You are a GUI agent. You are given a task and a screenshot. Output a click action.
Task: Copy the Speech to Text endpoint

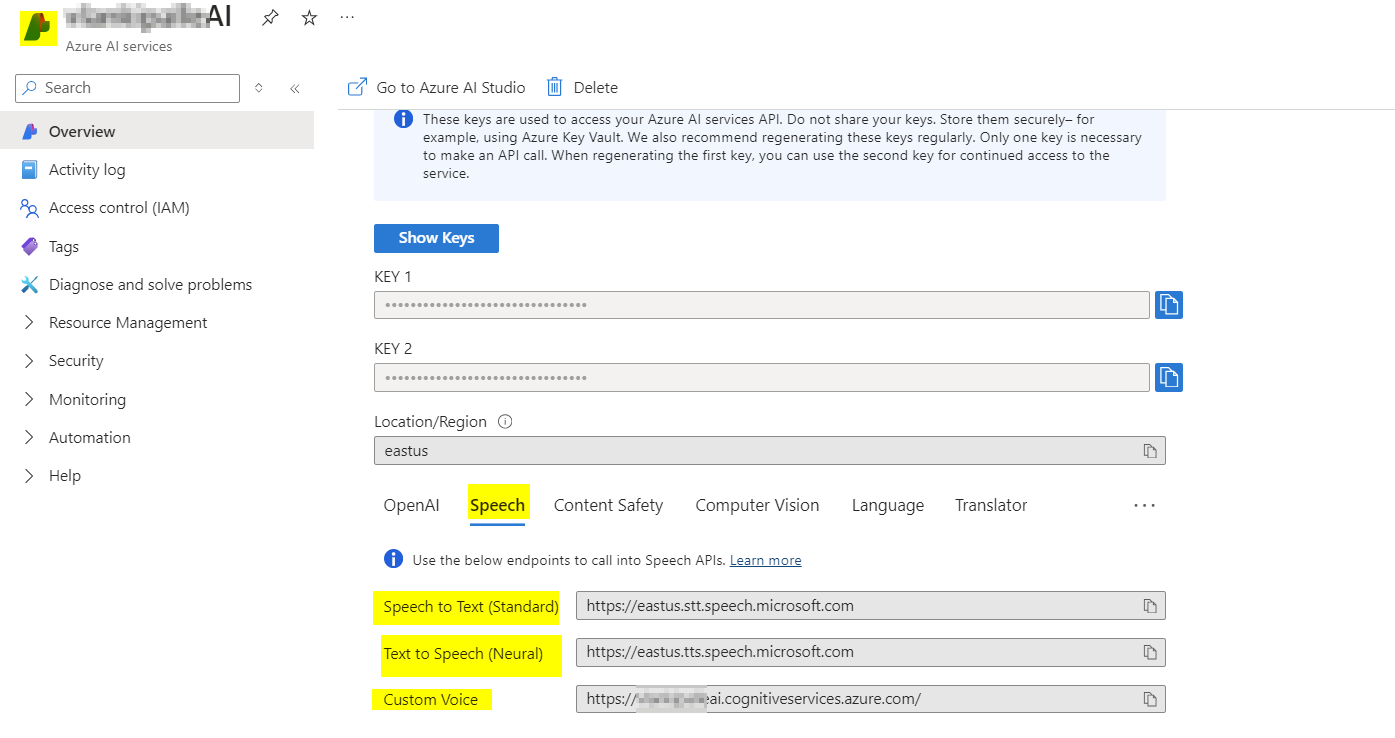click(x=1150, y=606)
